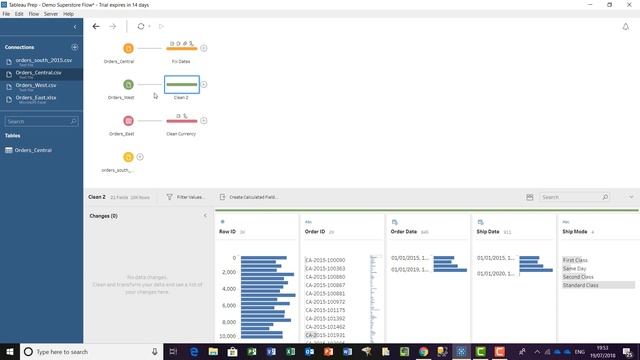Run the flow with the play icon

(161, 26)
